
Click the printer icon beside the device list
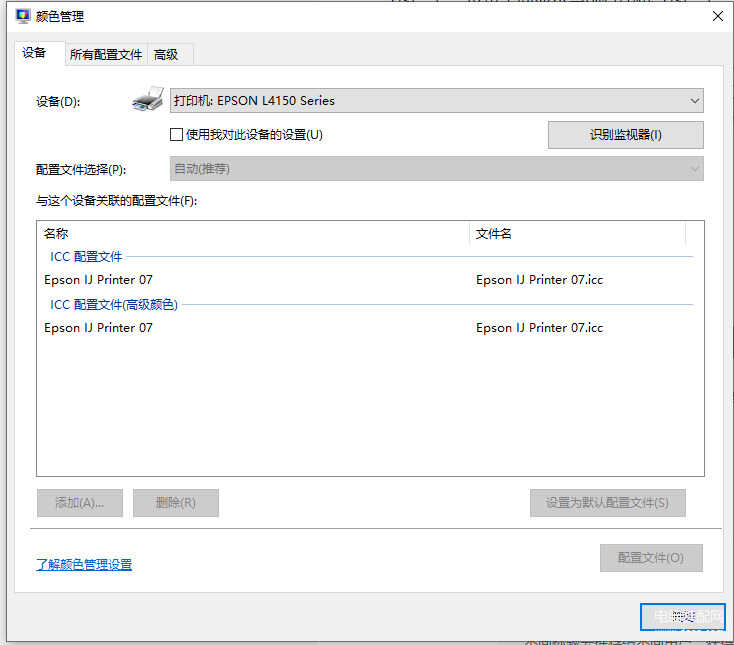pos(148,100)
